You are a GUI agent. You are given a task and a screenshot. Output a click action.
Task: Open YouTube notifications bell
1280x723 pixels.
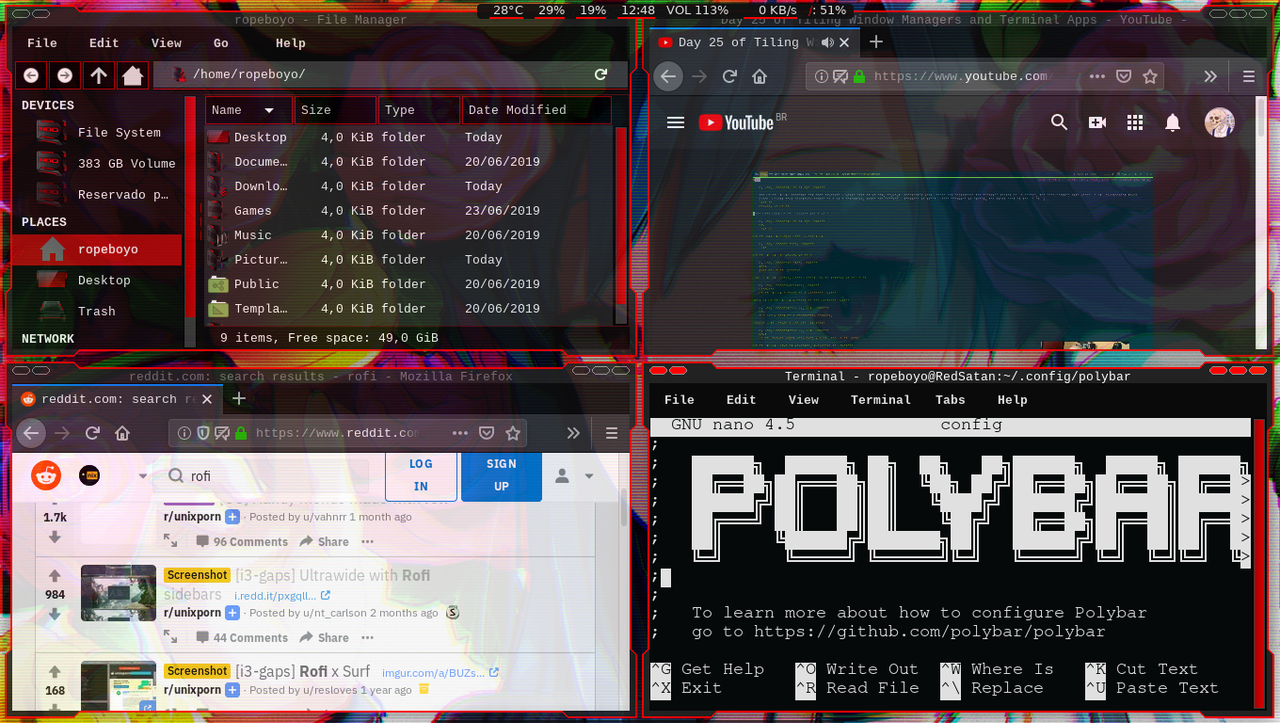pyautogui.click(x=1173, y=122)
